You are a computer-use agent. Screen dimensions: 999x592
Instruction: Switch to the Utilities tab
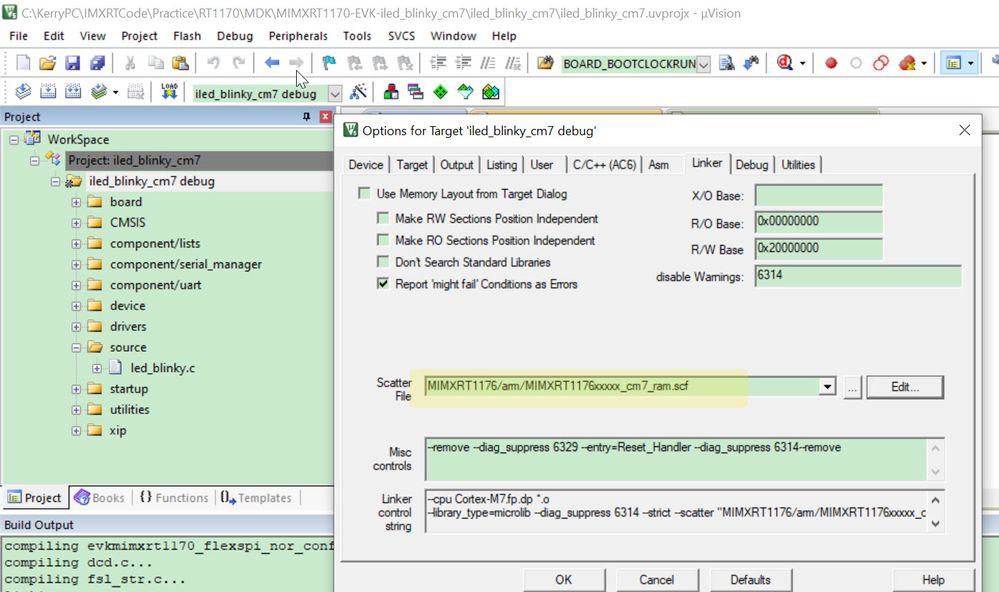798,164
